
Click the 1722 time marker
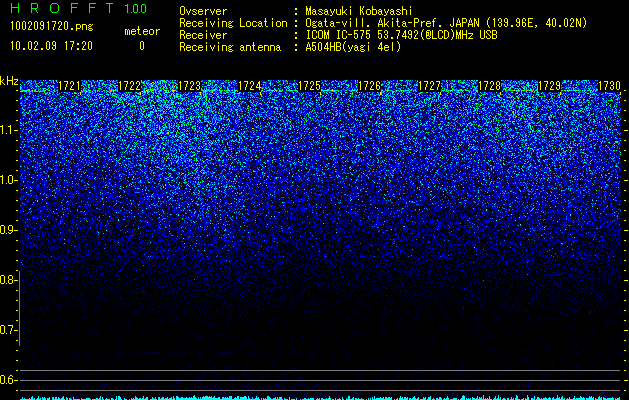[x=130, y=86]
